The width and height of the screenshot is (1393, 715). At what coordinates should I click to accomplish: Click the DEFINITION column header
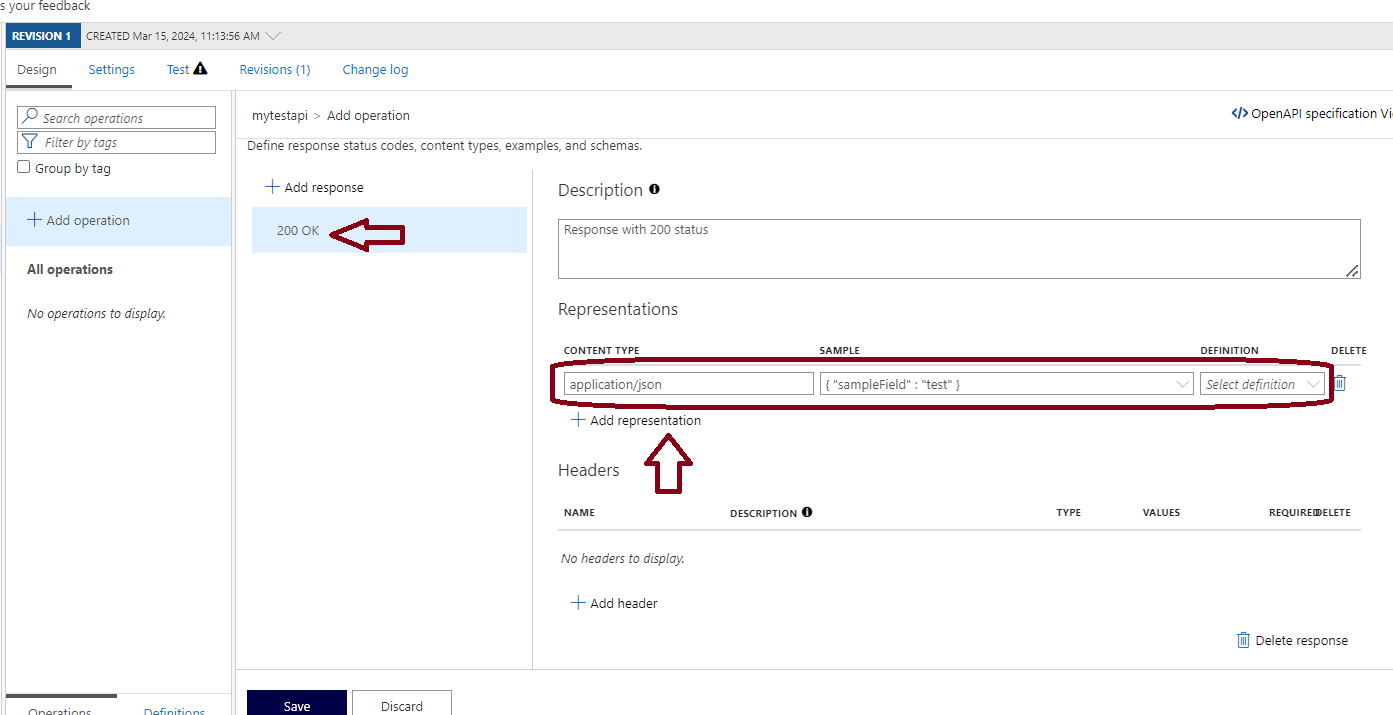click(x=1230, y=351)
